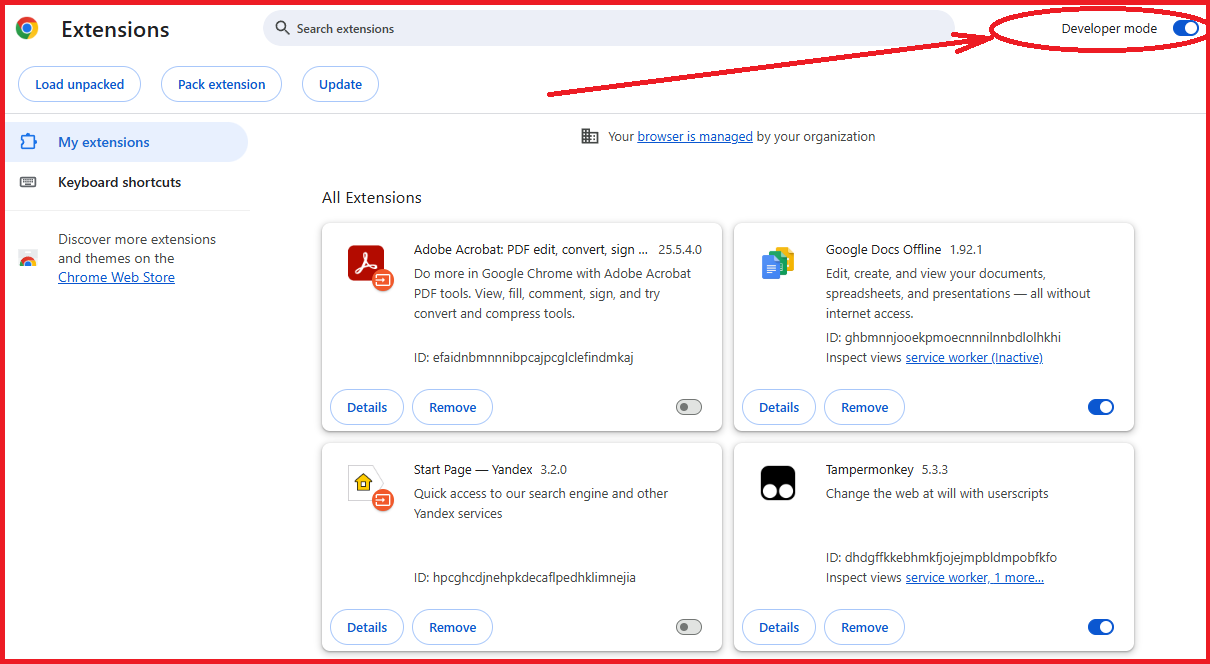Remove the Start Page Yandex extension
Image resolution: width=1210 pixels, height=664 pixels.
(x=453, y=627)
